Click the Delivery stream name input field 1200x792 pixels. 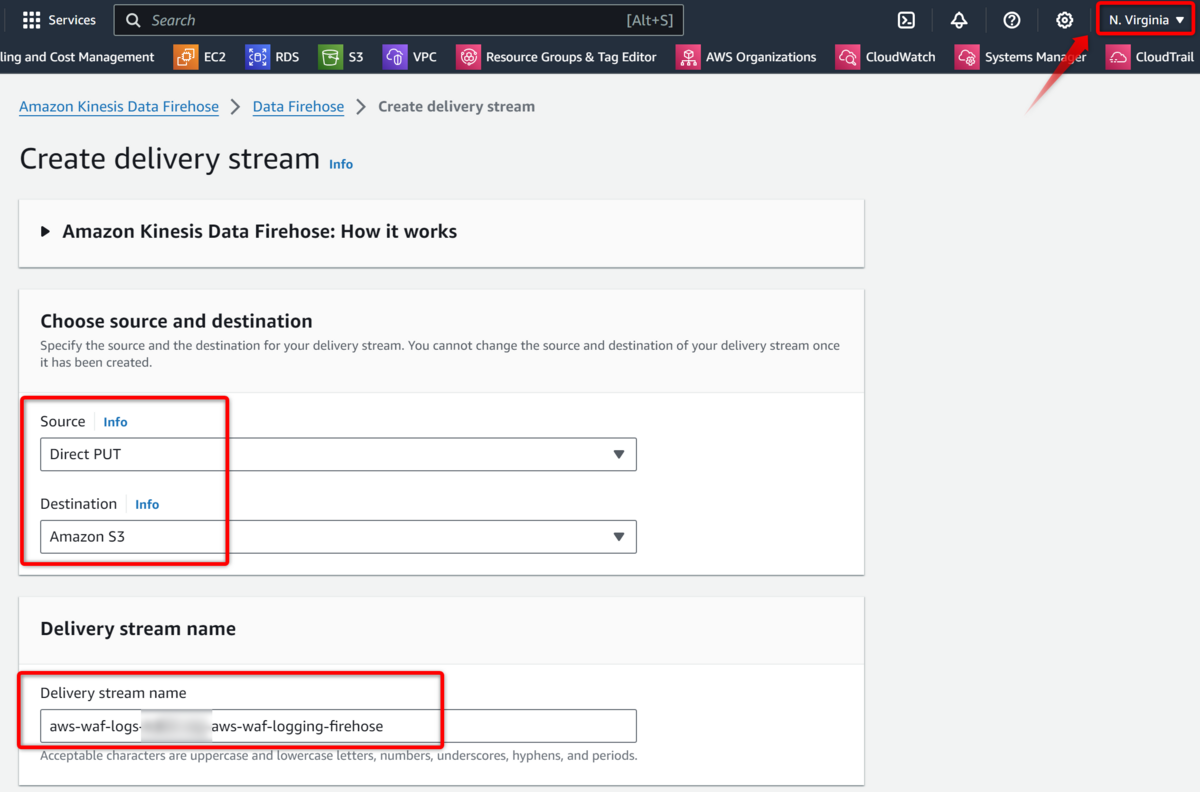point(338,726)
